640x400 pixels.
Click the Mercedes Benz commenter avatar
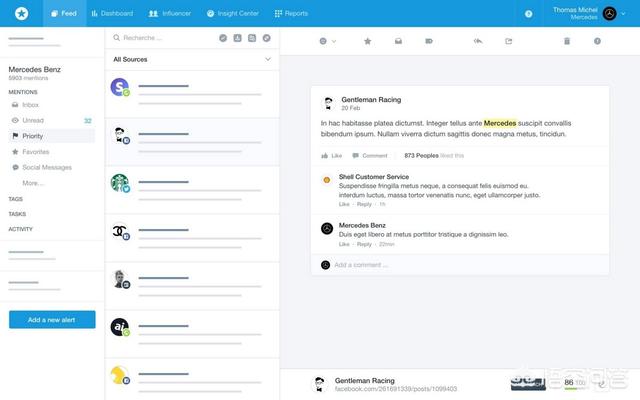(327, 228)
